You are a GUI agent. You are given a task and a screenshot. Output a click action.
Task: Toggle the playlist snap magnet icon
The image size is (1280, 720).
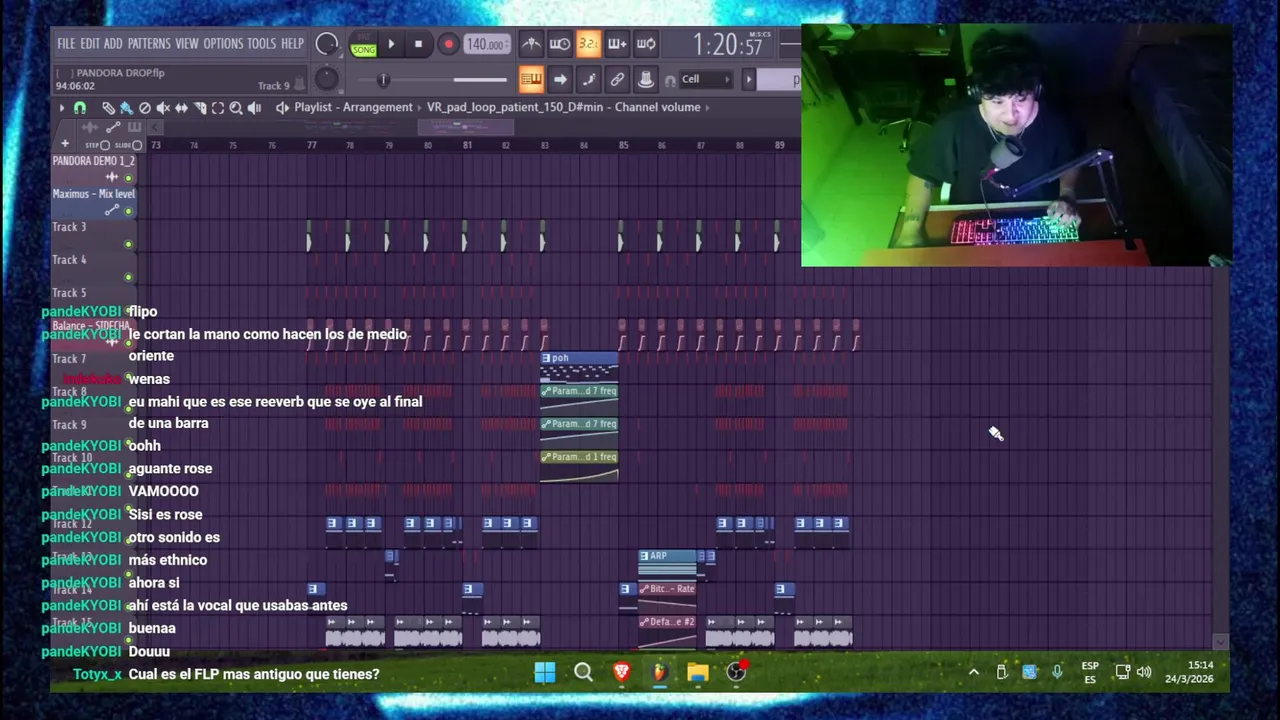(x=80, y=108)
